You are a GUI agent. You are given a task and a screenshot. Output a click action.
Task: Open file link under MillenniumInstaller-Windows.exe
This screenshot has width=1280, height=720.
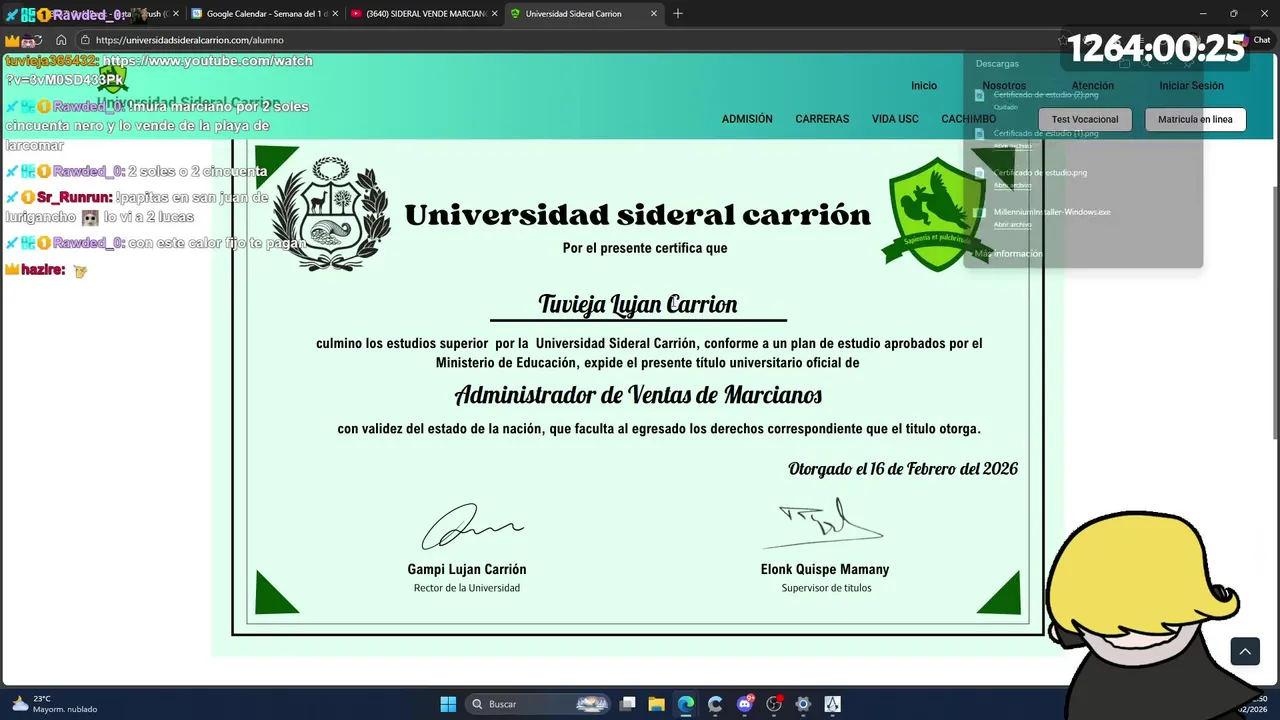tap(1012, 224)
